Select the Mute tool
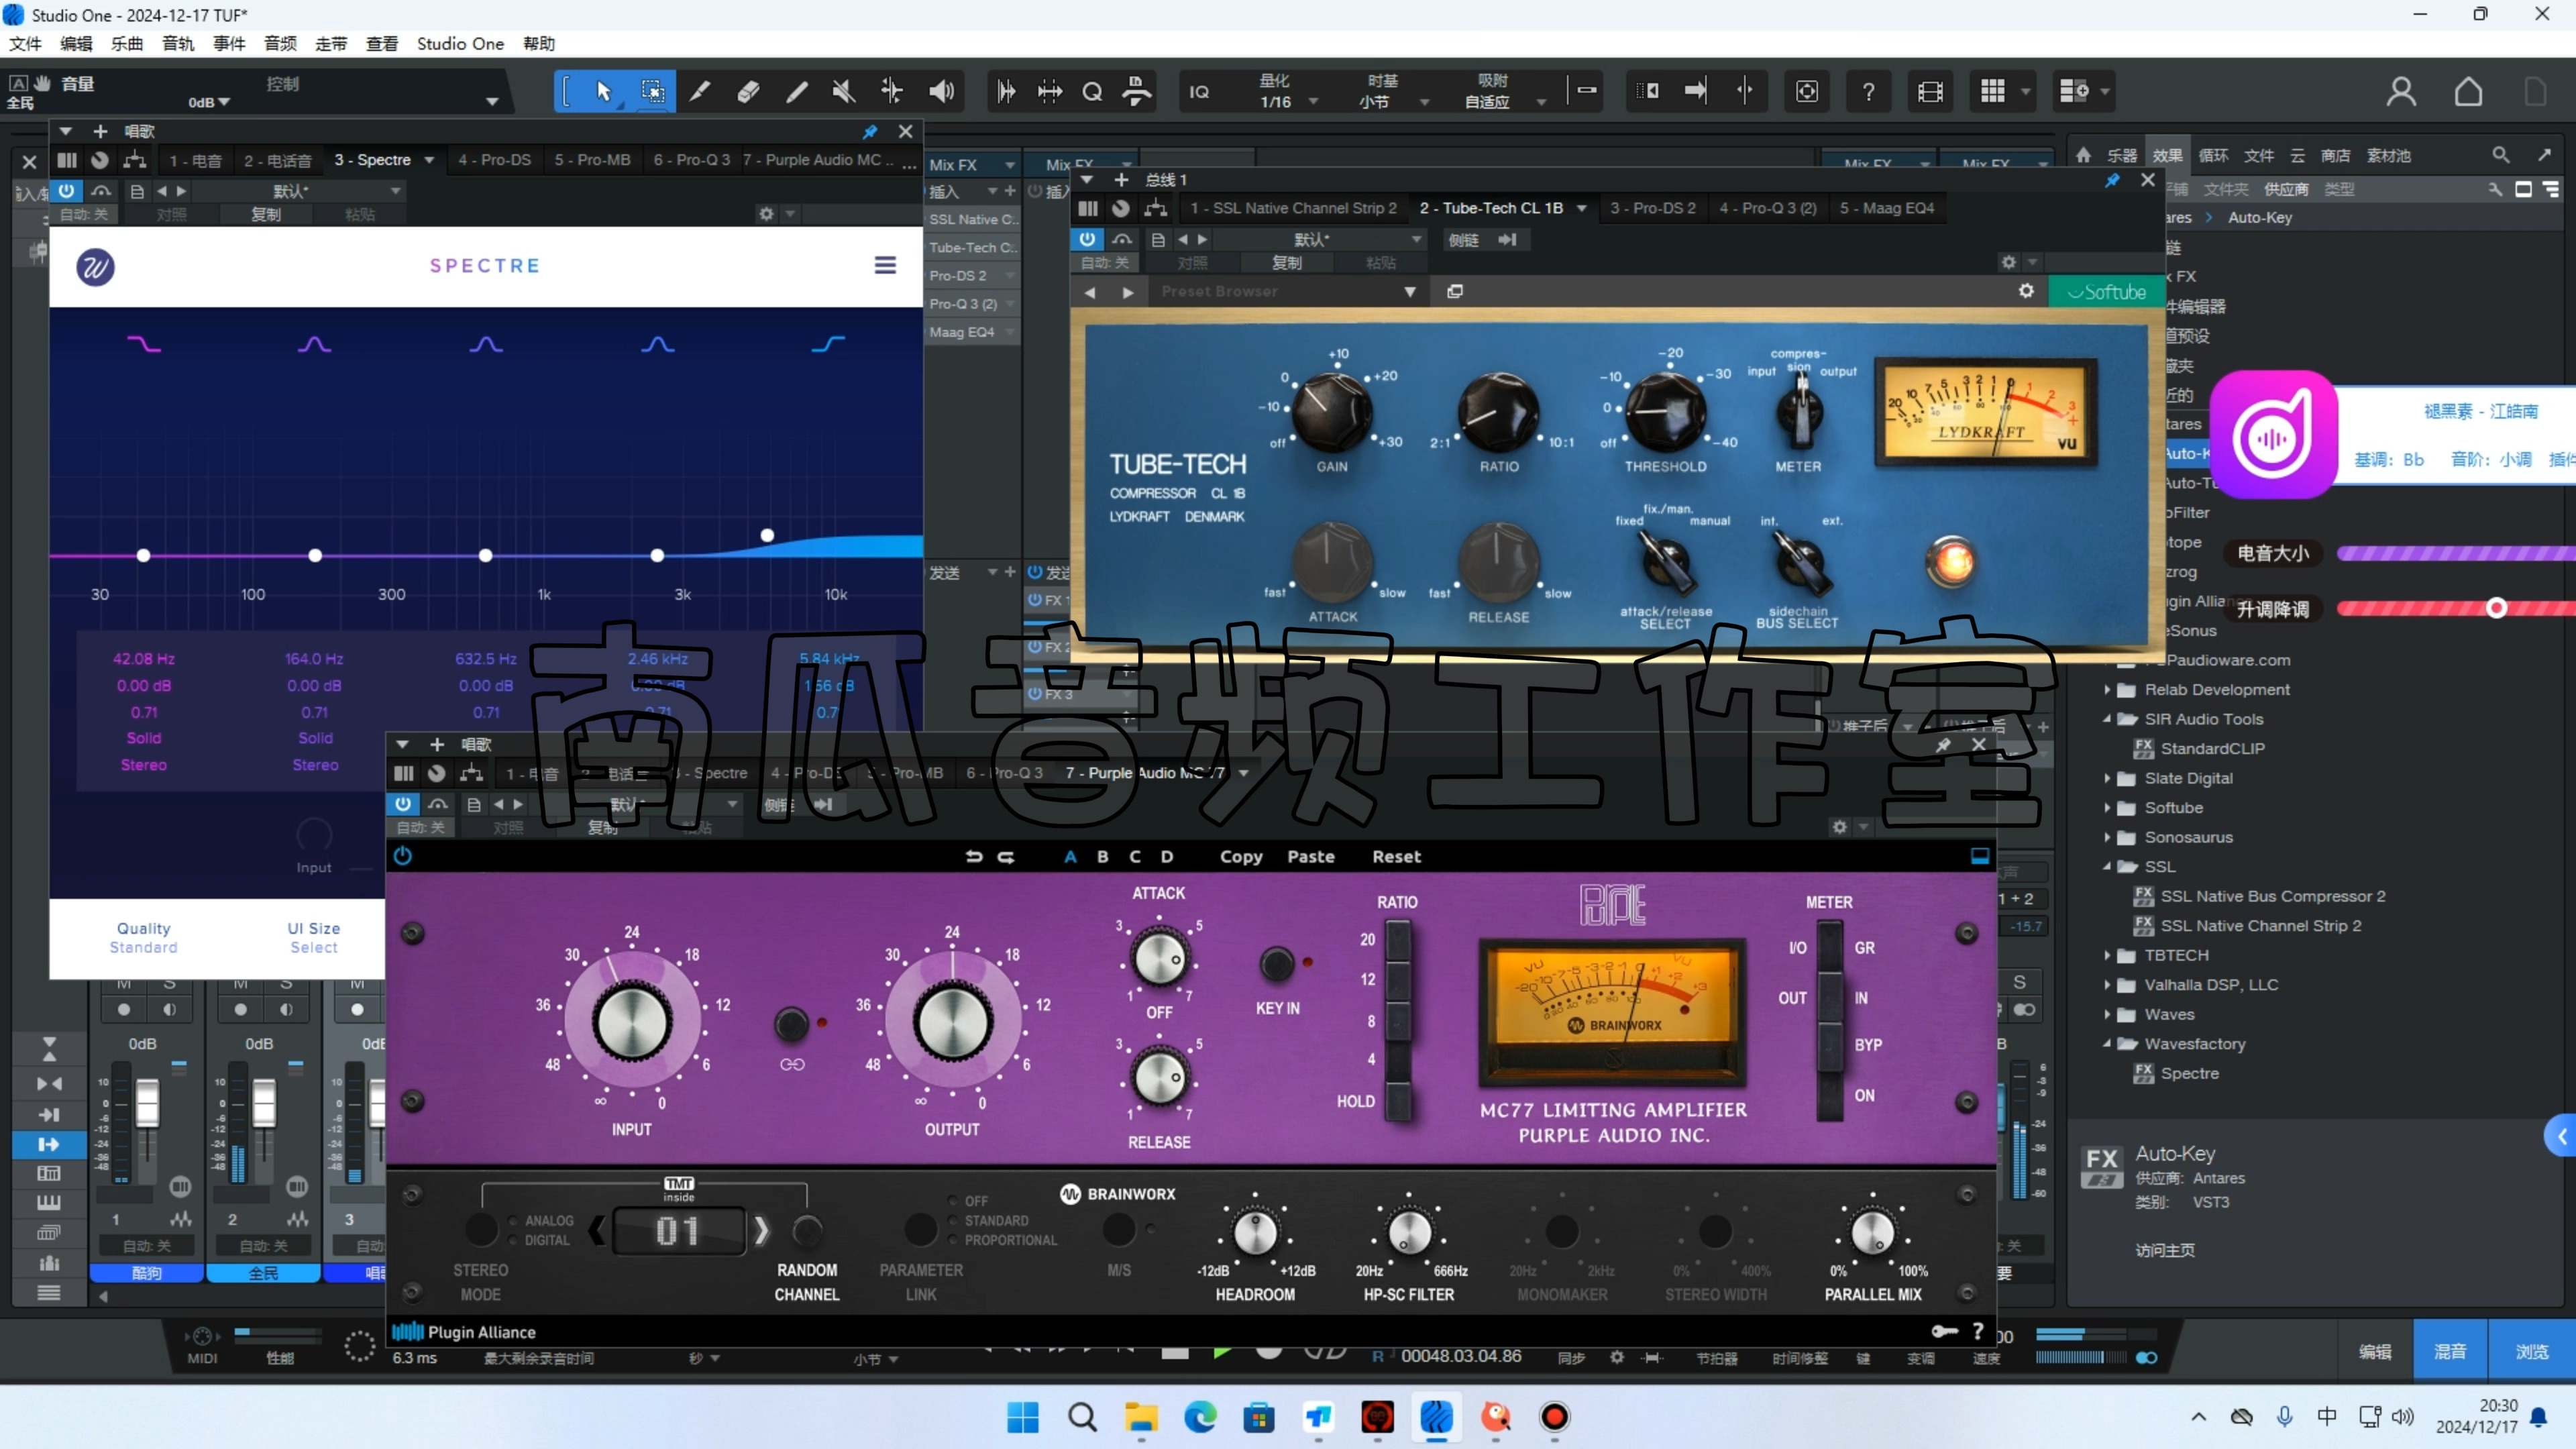Viewport: 2576px width, 1449px height. tap(844, 91)
